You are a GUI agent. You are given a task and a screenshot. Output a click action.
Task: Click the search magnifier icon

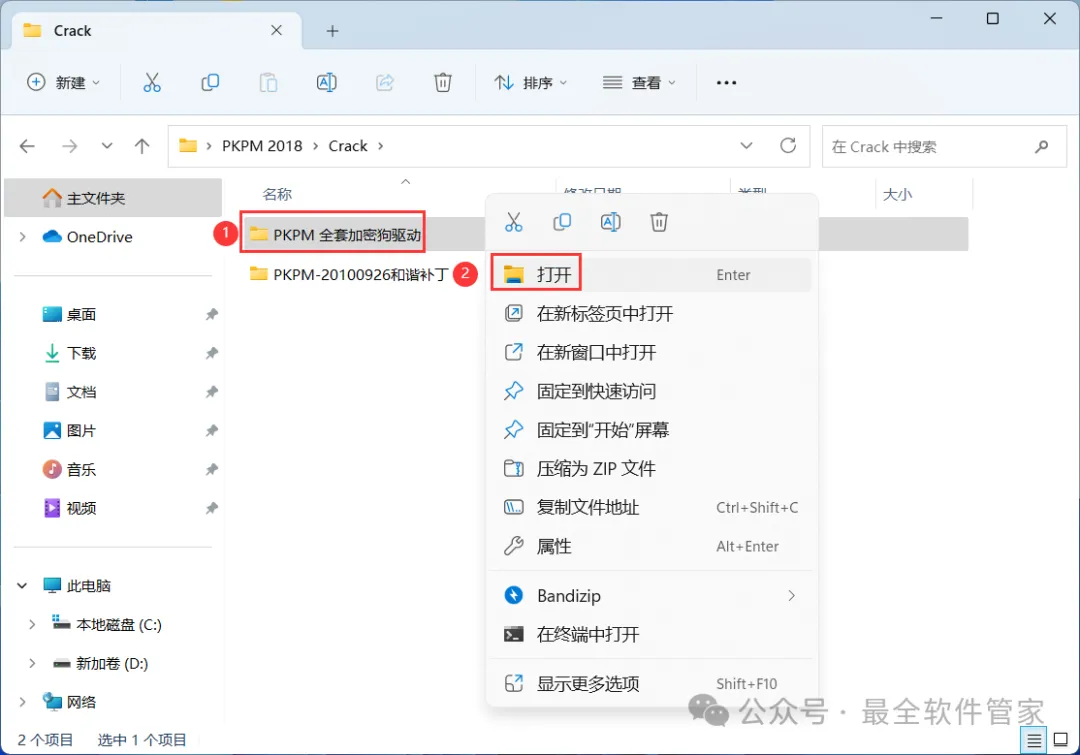tap(1041, 146)
